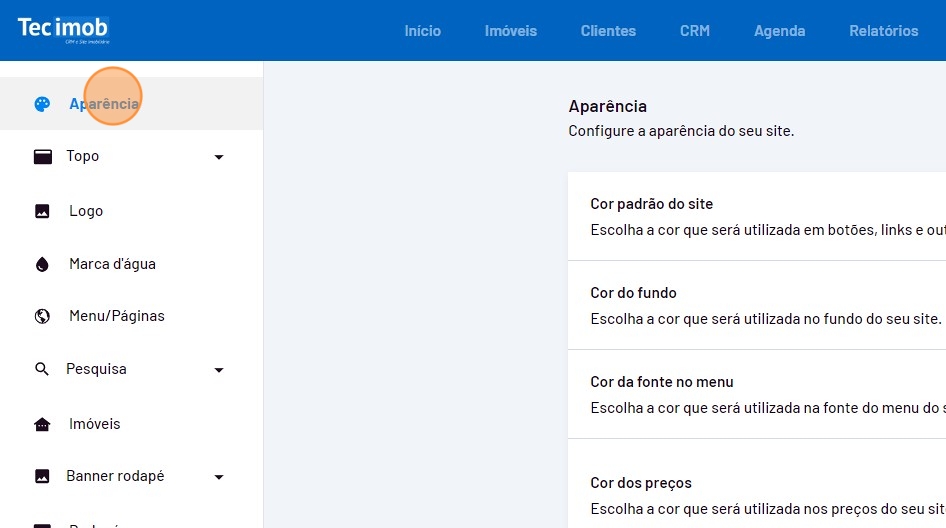946x528 pixels.
Task: Expand the Banner rodapé arrow
Action: point(219,477)
